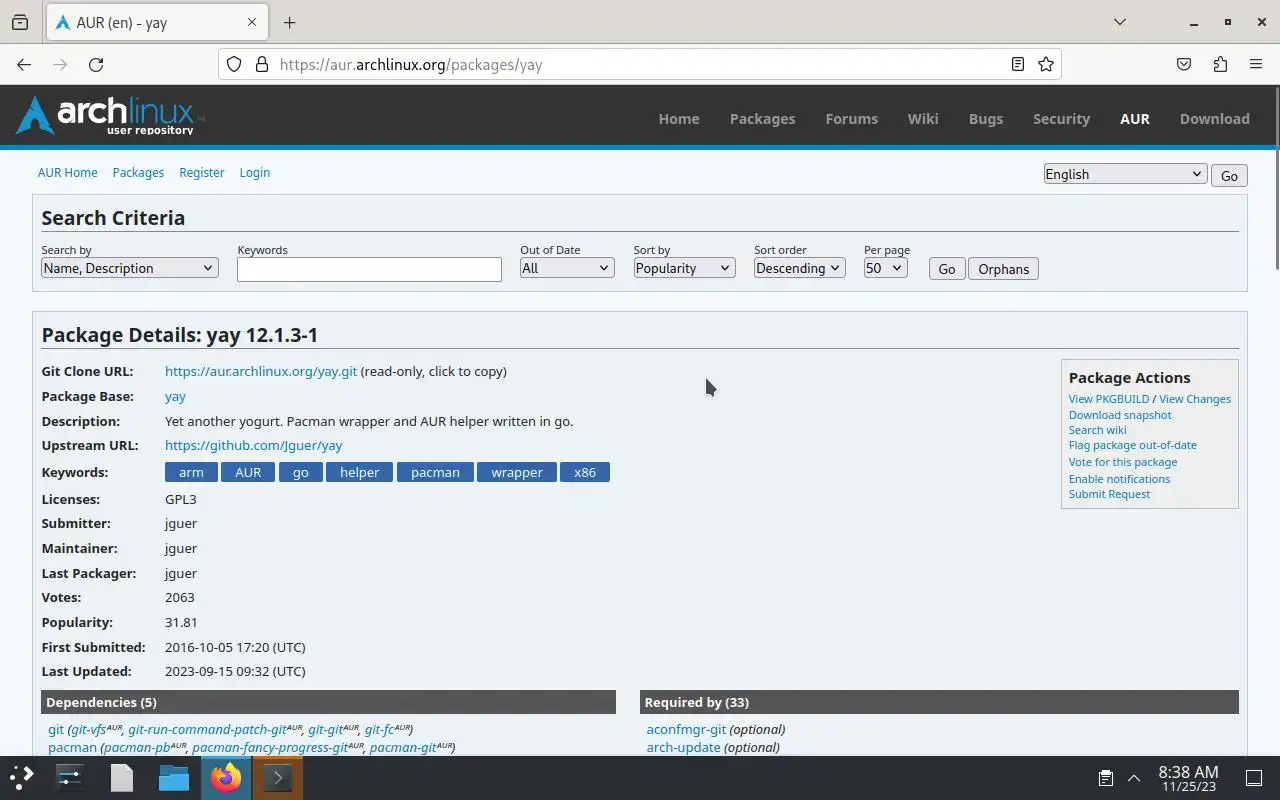Click the Keywords search field

pyautogui.click(x=369, y=269)
